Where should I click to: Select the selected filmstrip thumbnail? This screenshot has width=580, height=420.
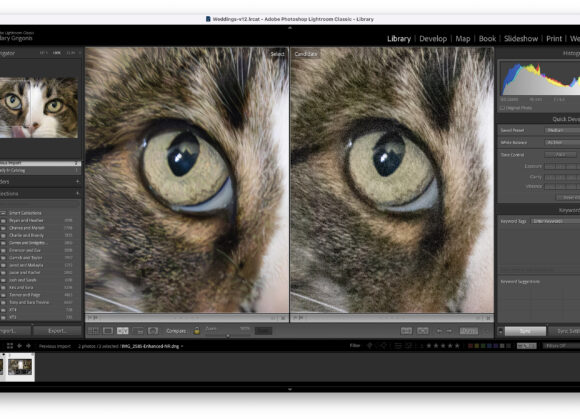[x=20, y=367]
